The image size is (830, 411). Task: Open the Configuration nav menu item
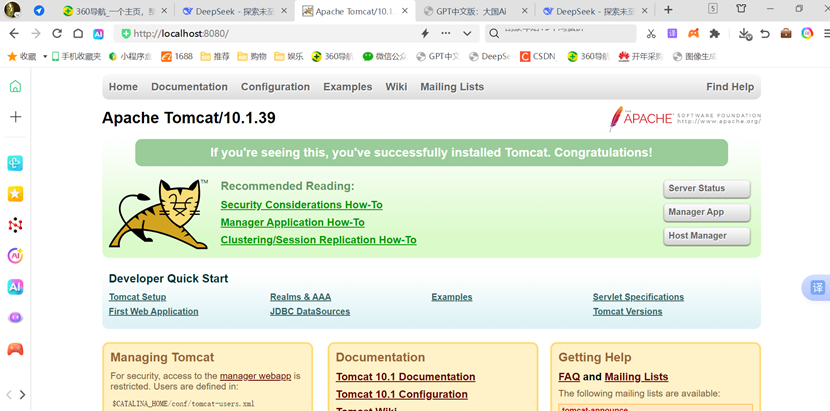pos(275,87)
